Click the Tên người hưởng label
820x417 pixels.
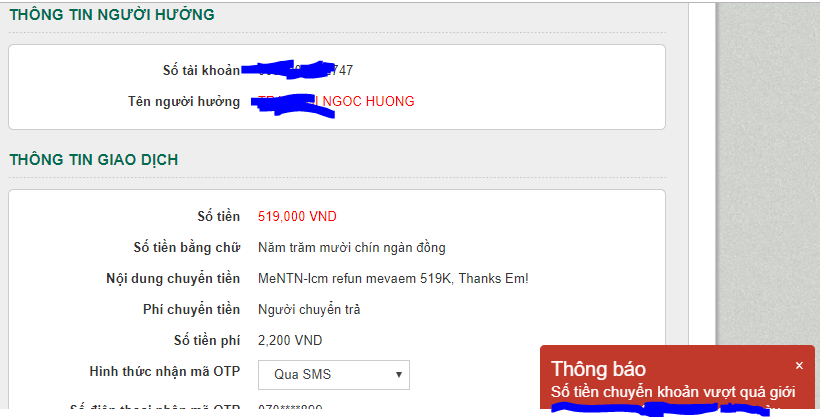[184, 102]
